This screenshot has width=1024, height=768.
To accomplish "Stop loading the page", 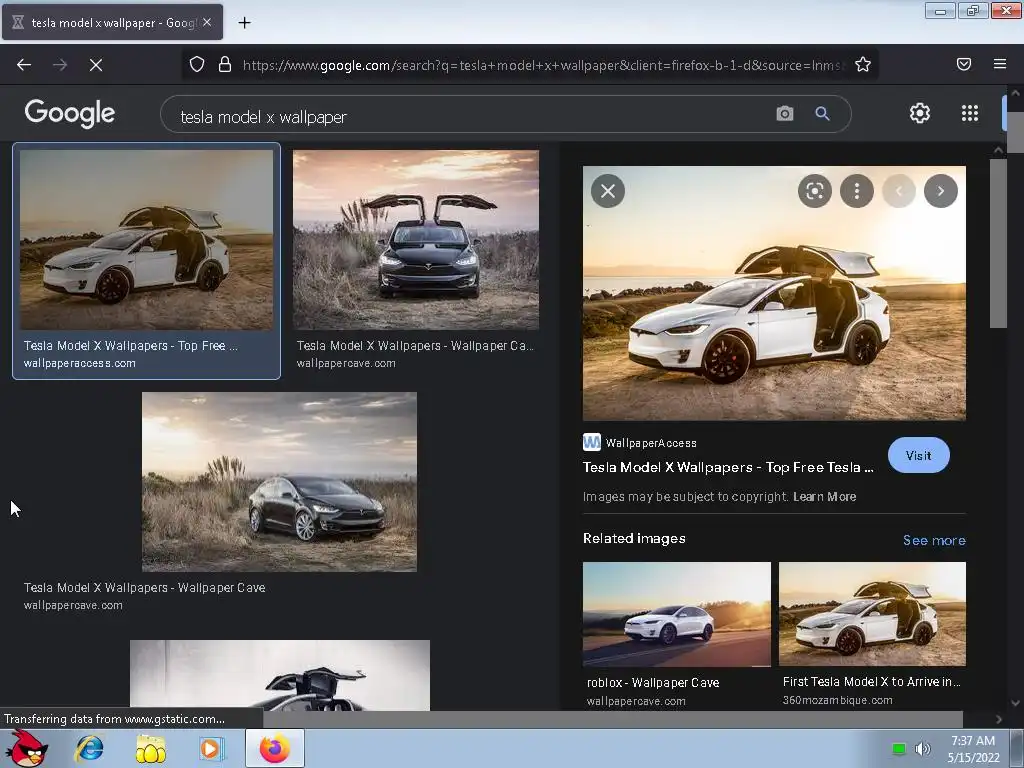I will click(x=96, y=65).
